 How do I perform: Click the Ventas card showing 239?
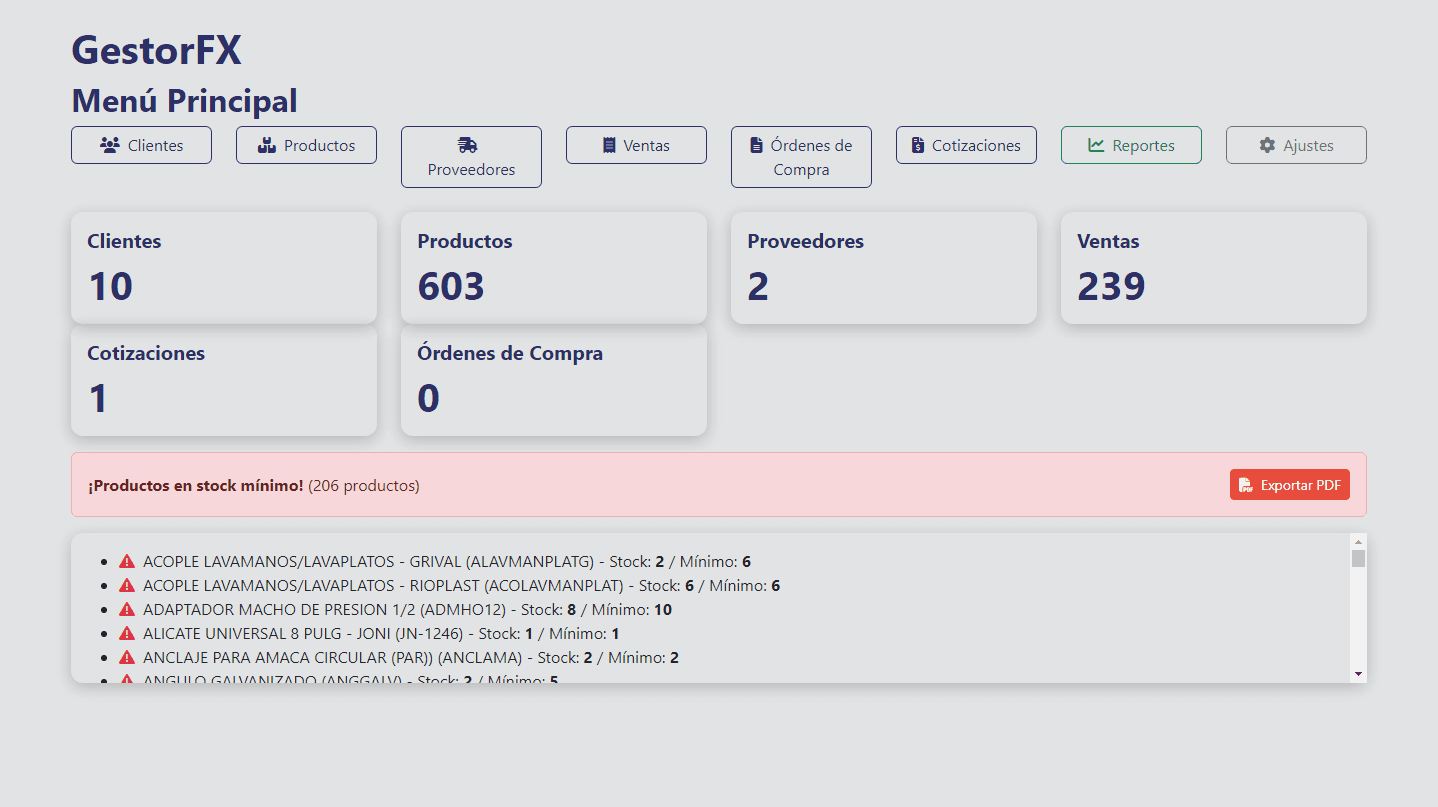pyautogui.click(x=1213, y=267)
